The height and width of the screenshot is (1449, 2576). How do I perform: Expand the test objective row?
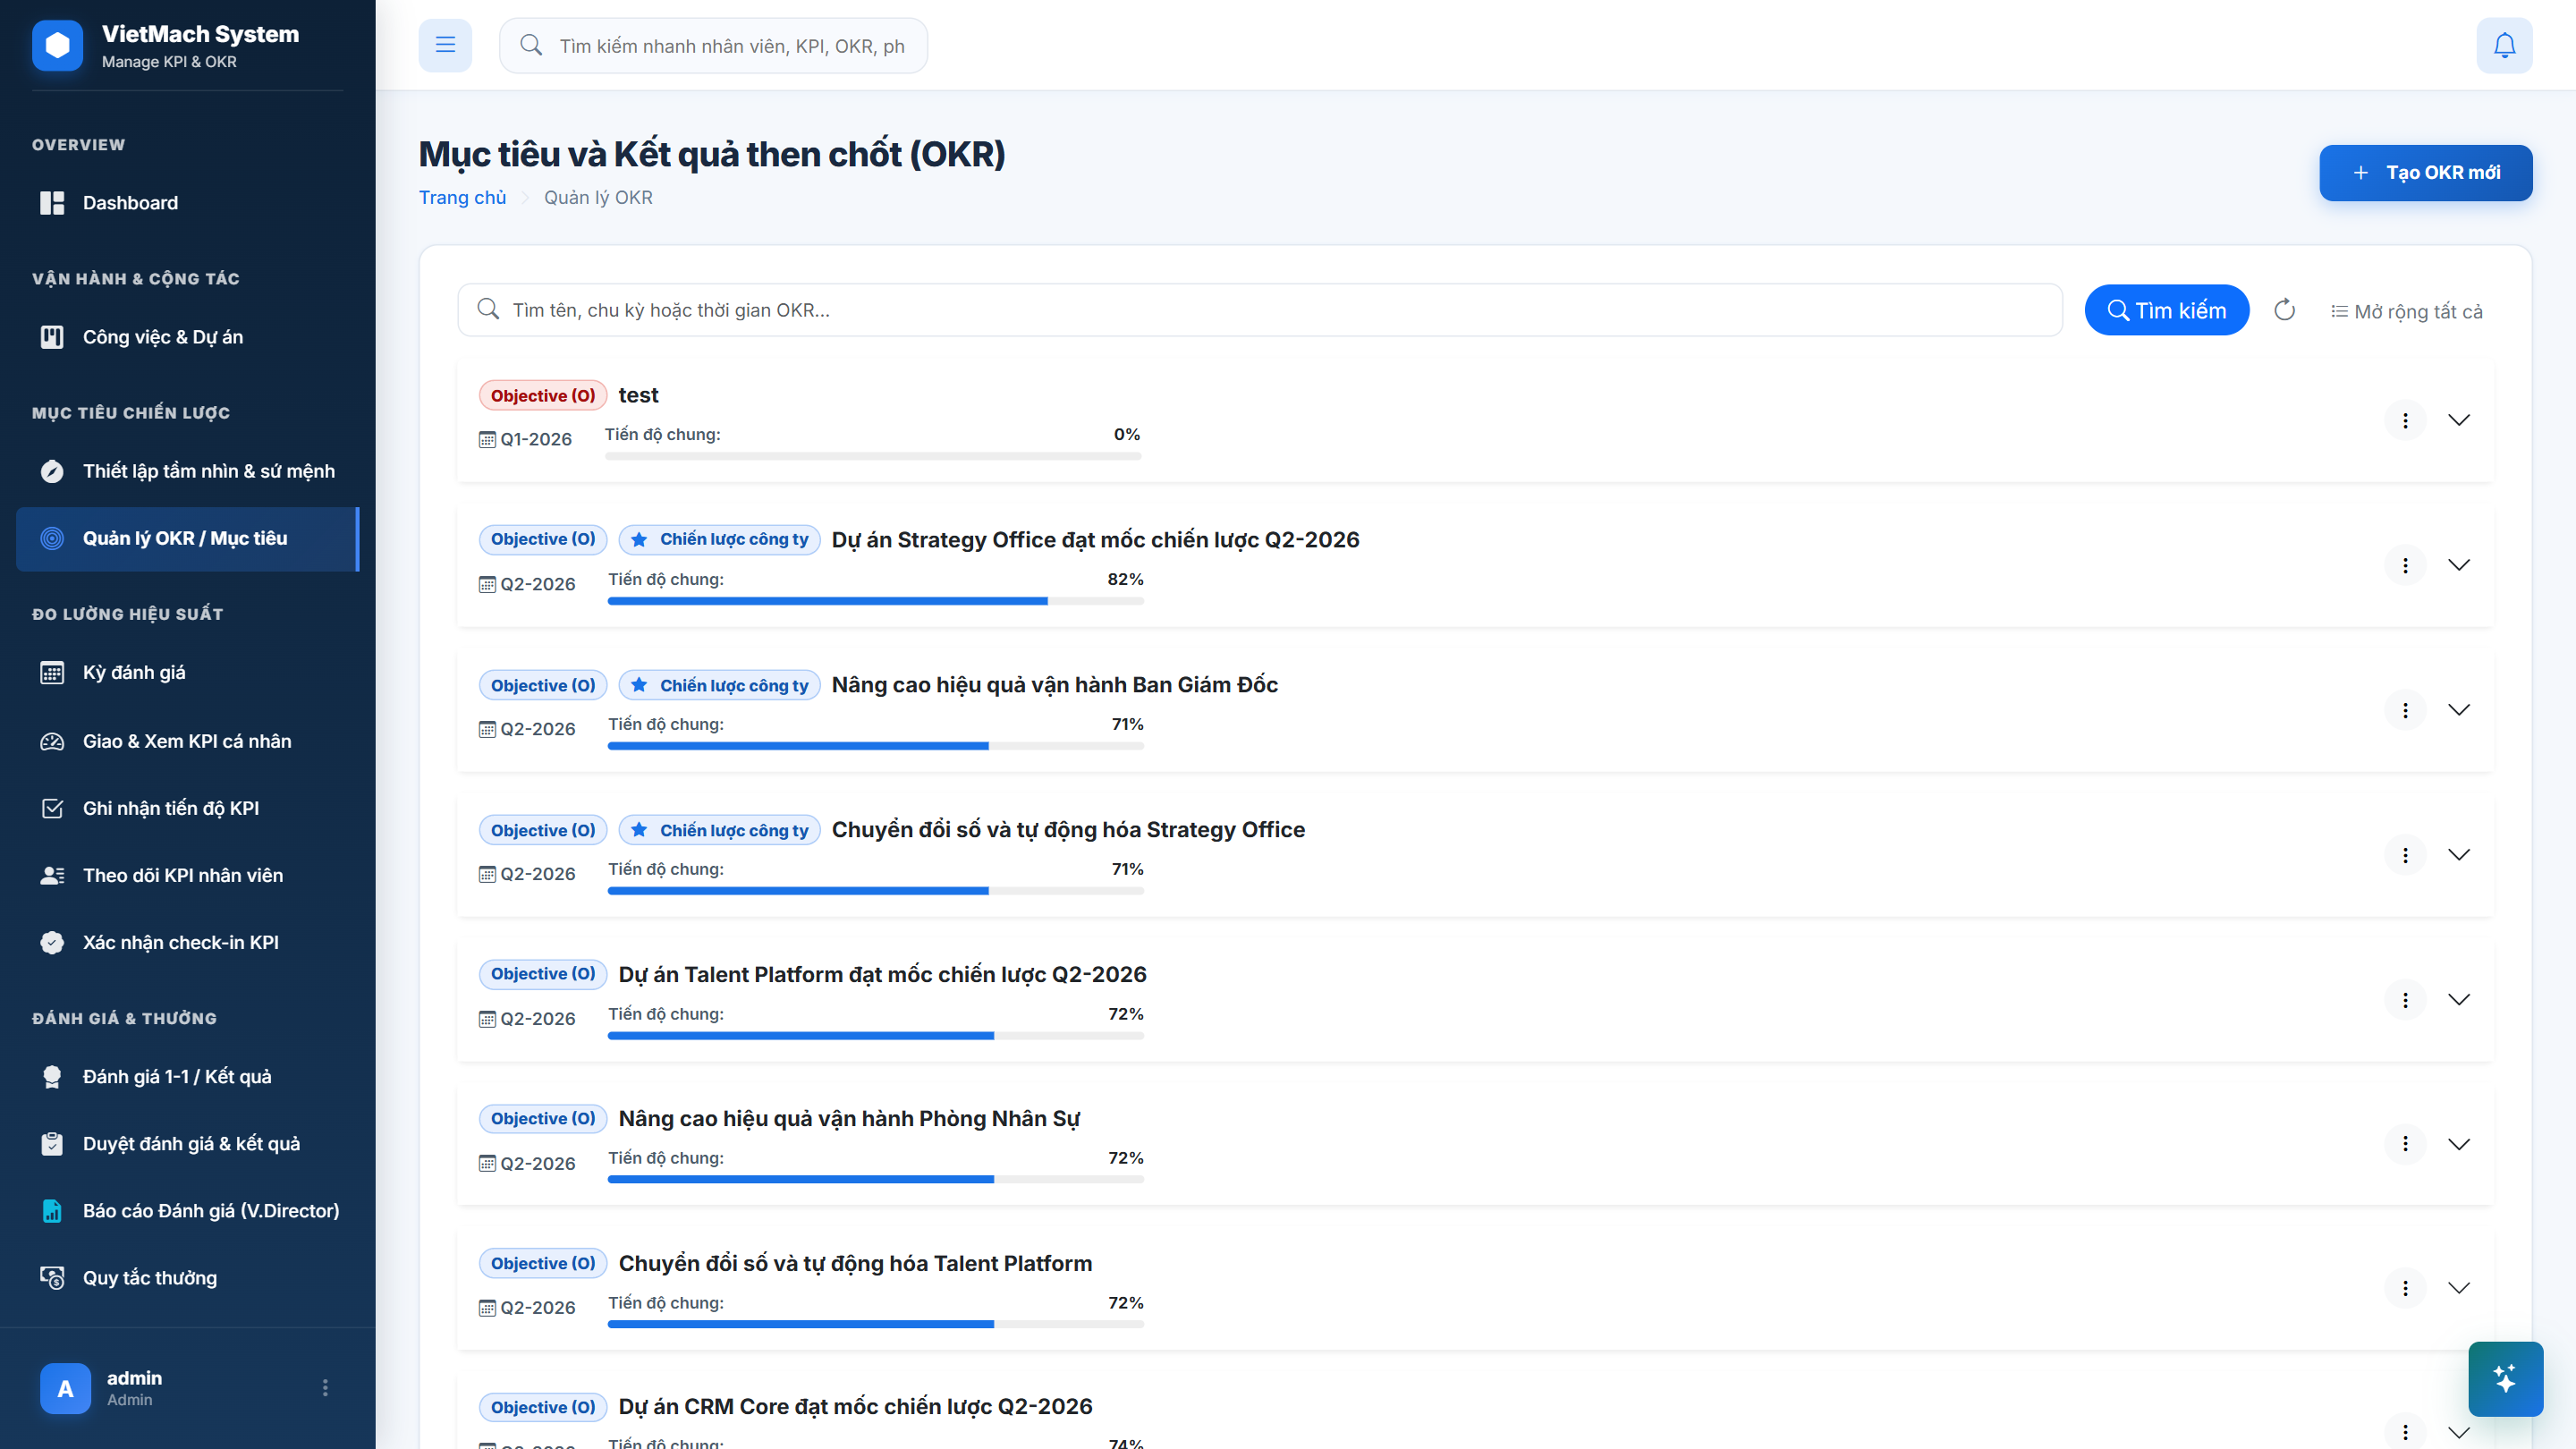coord(2459,420)
